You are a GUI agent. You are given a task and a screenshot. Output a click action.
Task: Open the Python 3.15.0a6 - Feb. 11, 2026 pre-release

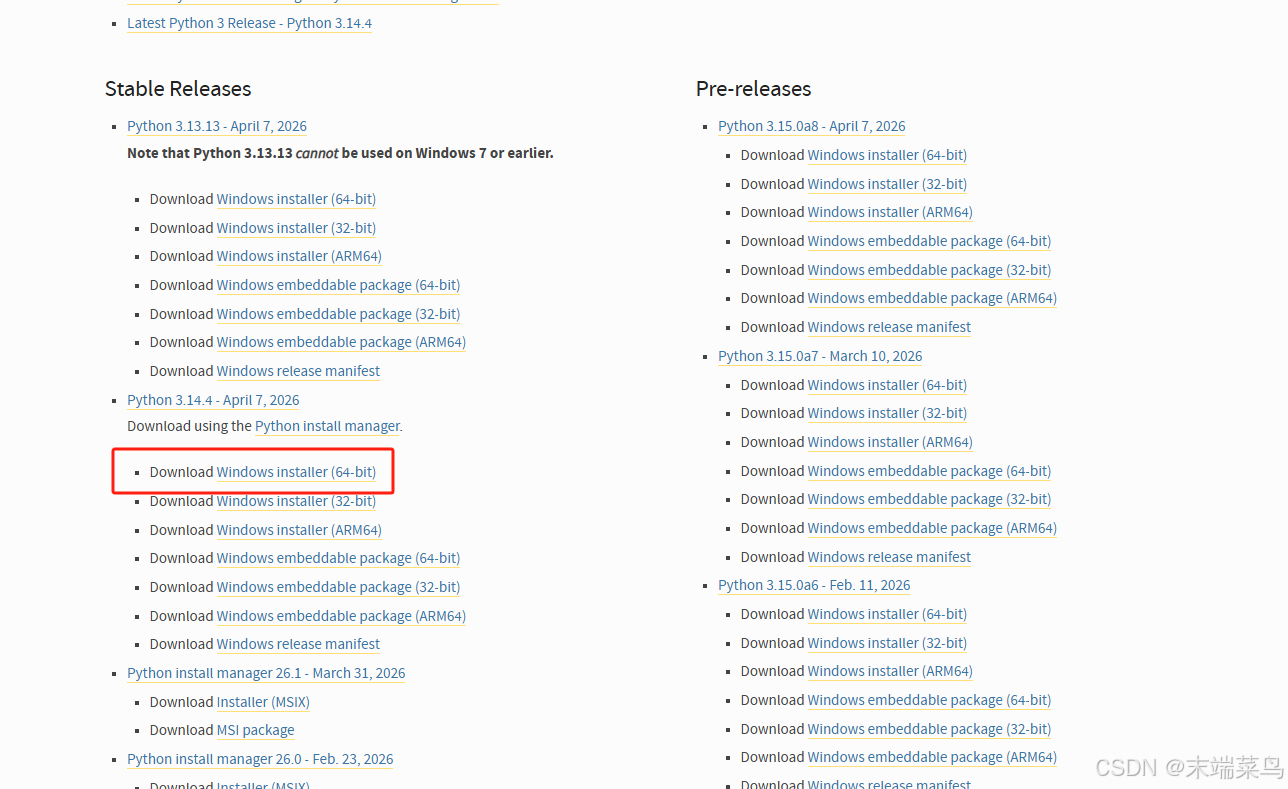coord(814,585)
